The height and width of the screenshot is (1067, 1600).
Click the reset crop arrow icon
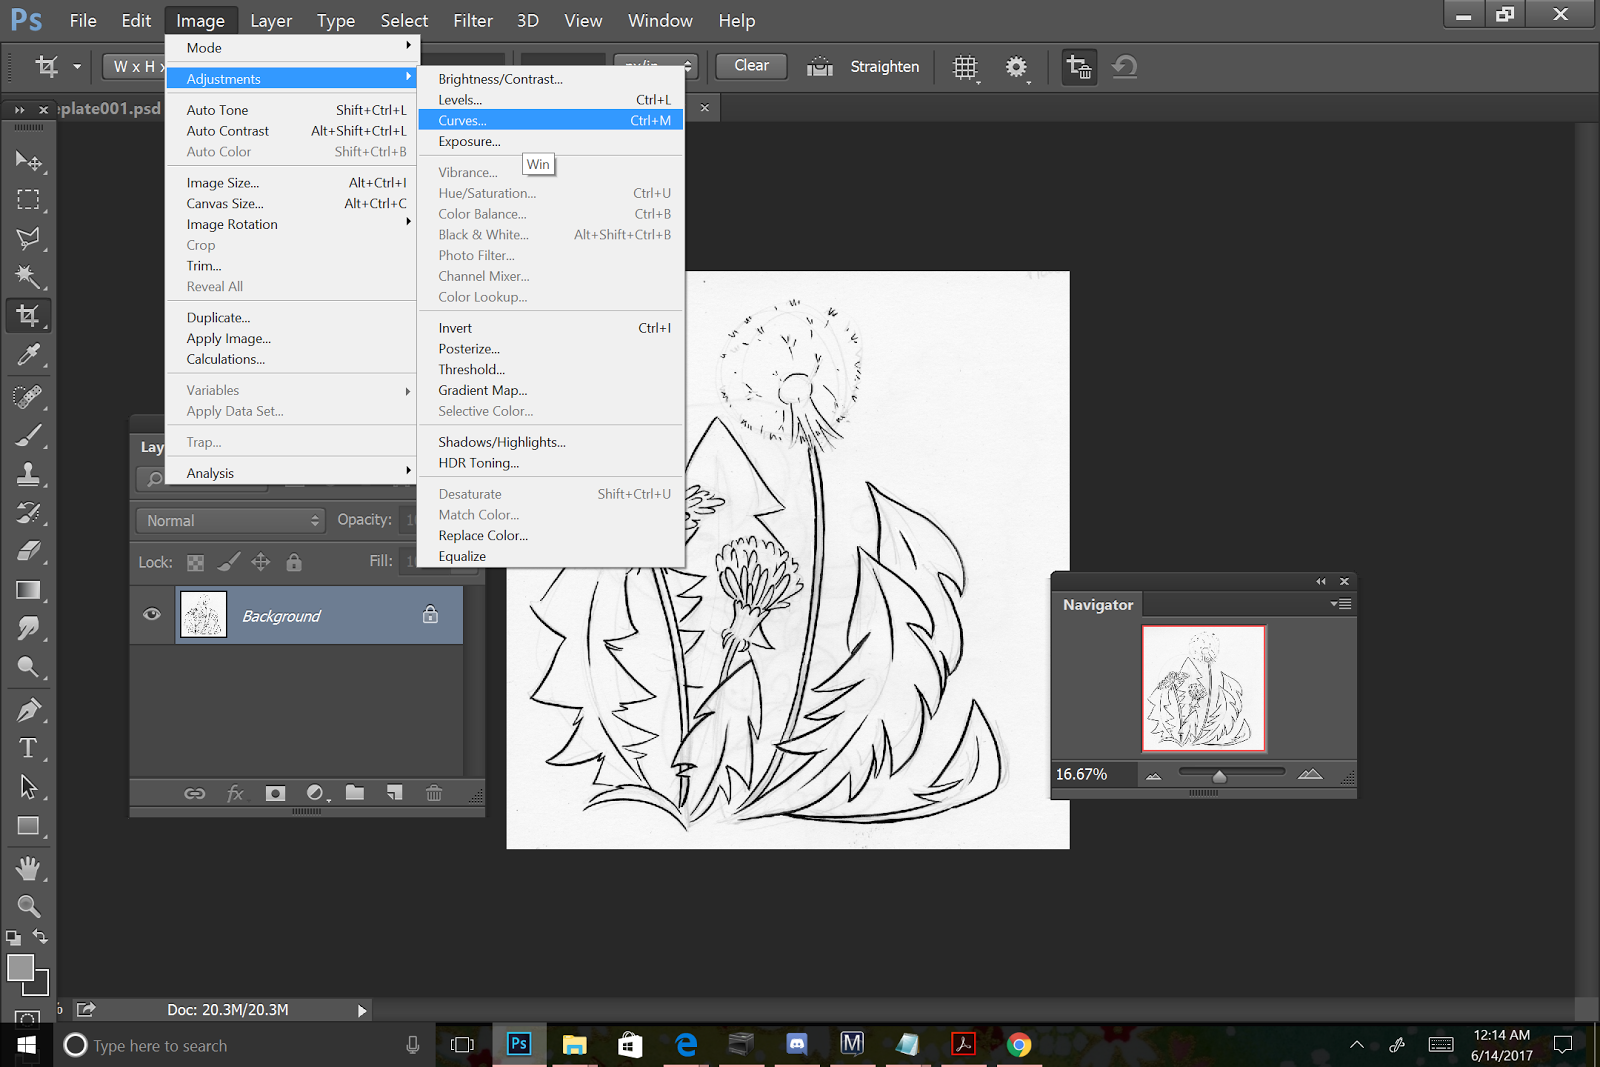(1125, 67)
